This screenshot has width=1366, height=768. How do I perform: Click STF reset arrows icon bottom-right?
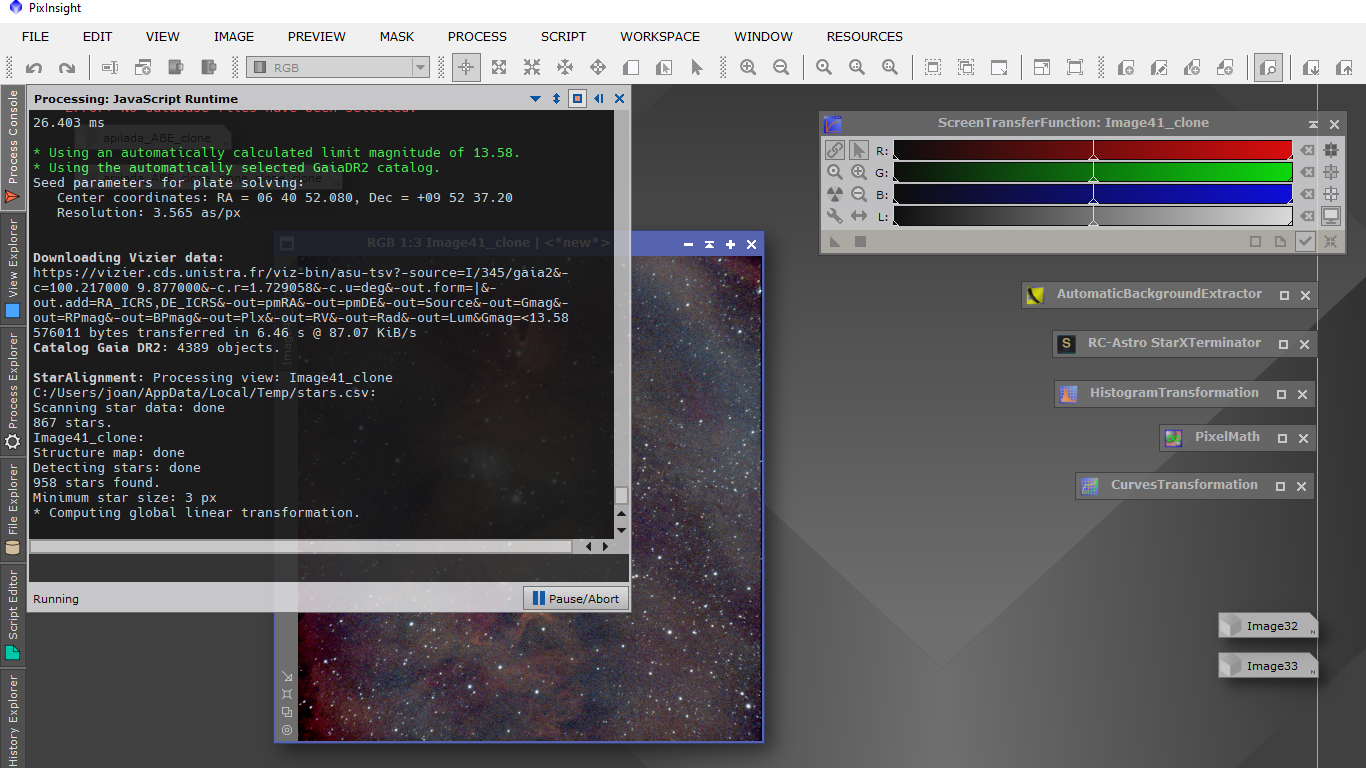1331,241
